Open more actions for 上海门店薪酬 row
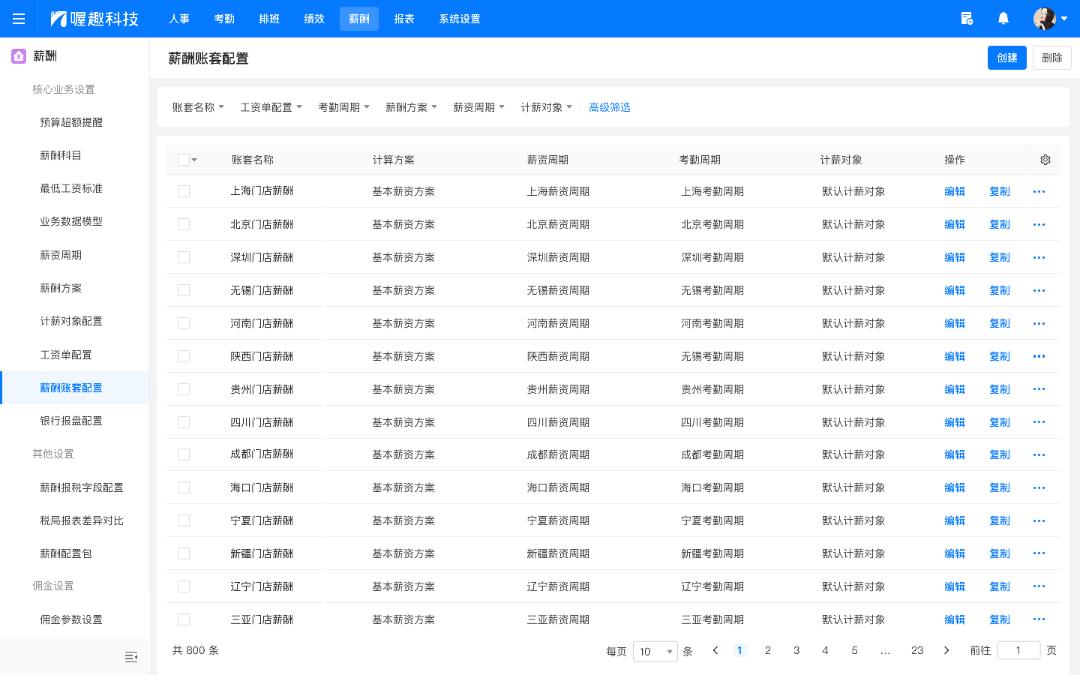The height and width of the screenshot is (675, 1080). click(1038, 192)
